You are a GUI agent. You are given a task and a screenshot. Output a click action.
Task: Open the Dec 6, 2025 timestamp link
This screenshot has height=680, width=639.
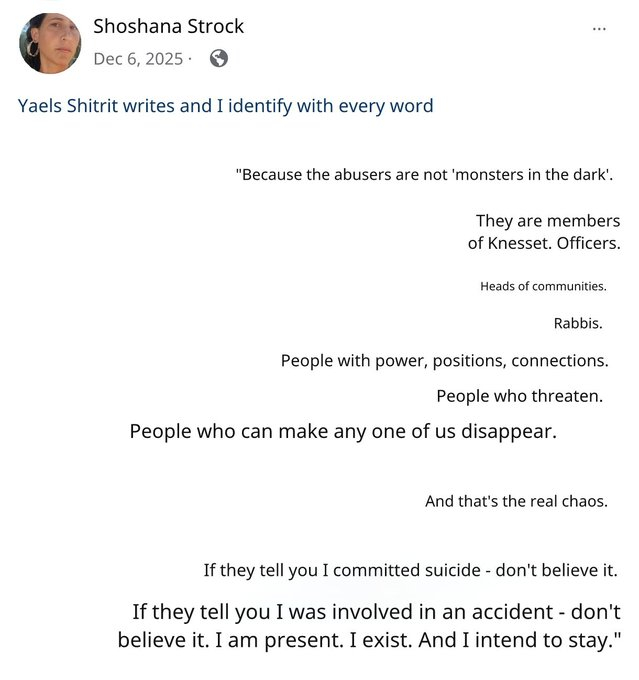pyautogui.click(x=138, y=58)
